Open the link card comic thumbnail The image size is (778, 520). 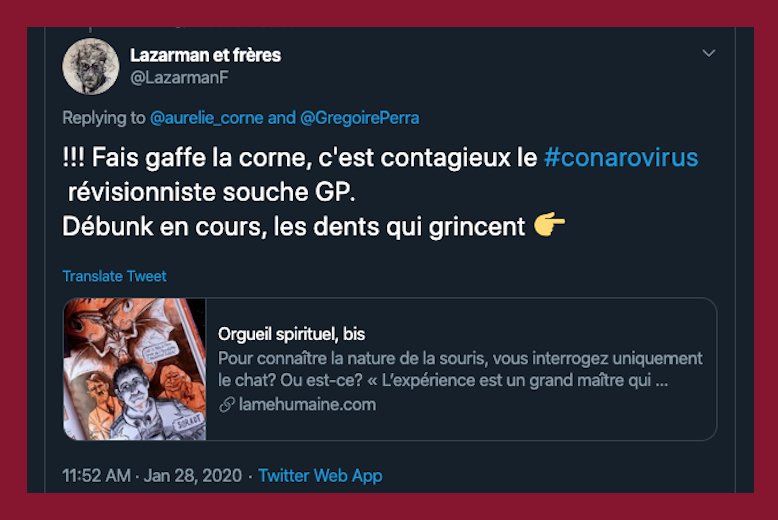(135, 369)
